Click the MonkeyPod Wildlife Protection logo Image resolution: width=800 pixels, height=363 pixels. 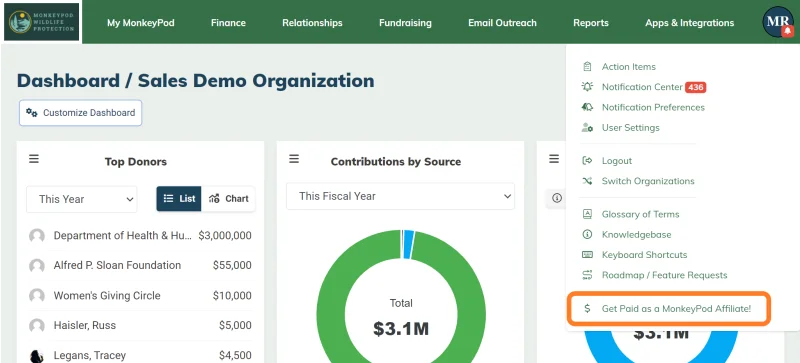[41, 22]
